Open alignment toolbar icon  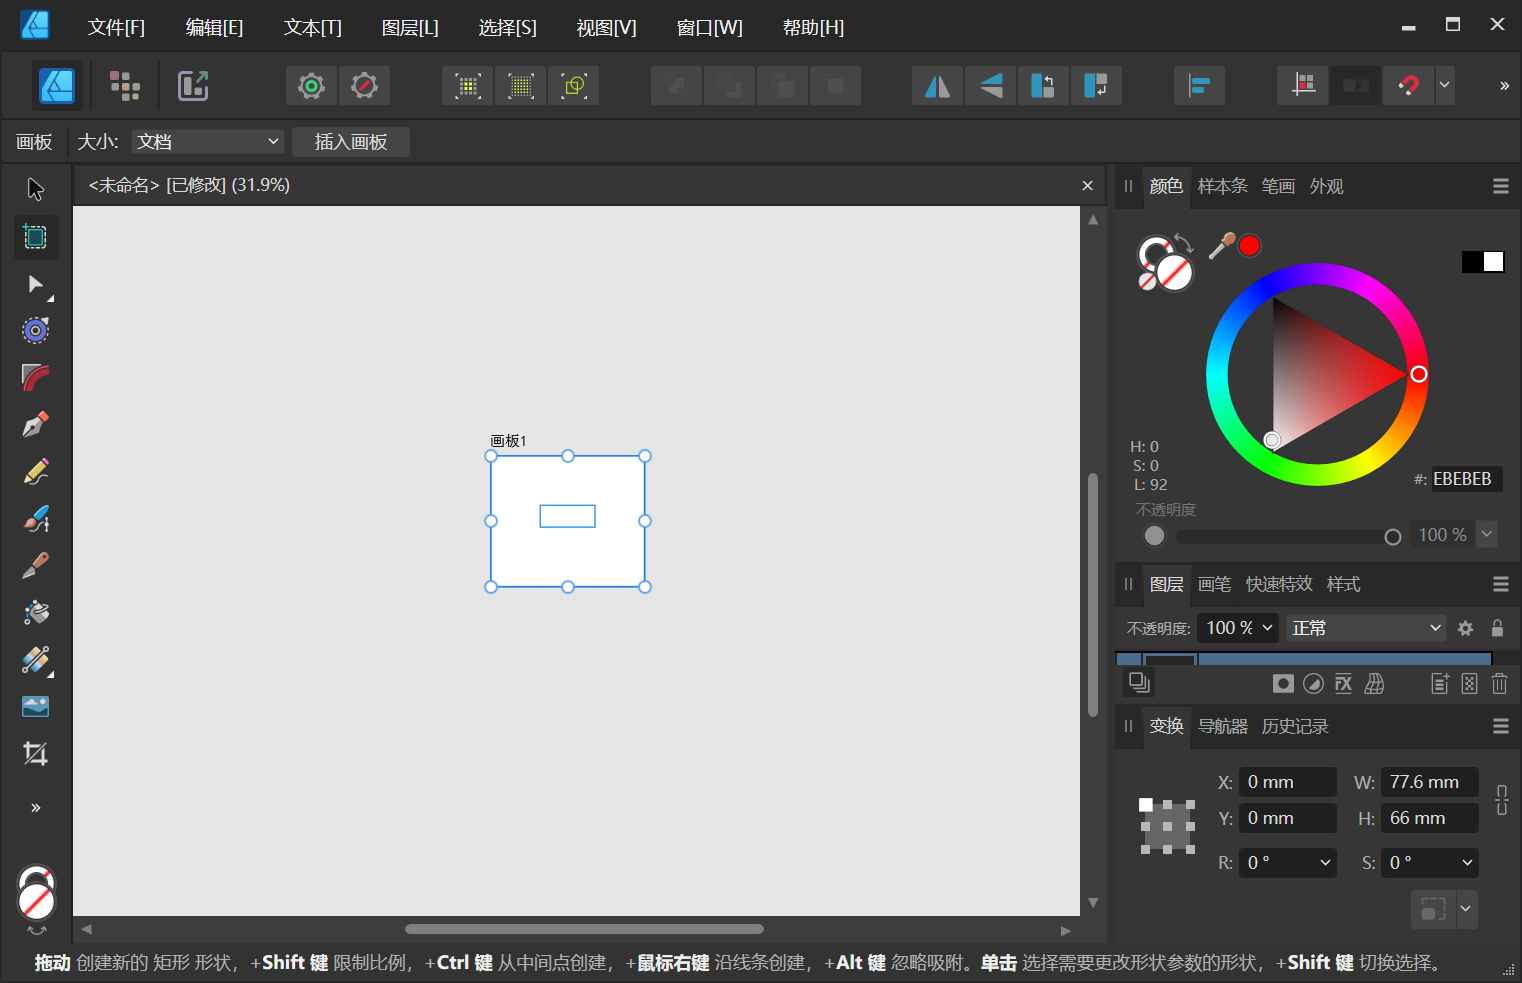click(x=1199, y=86)
